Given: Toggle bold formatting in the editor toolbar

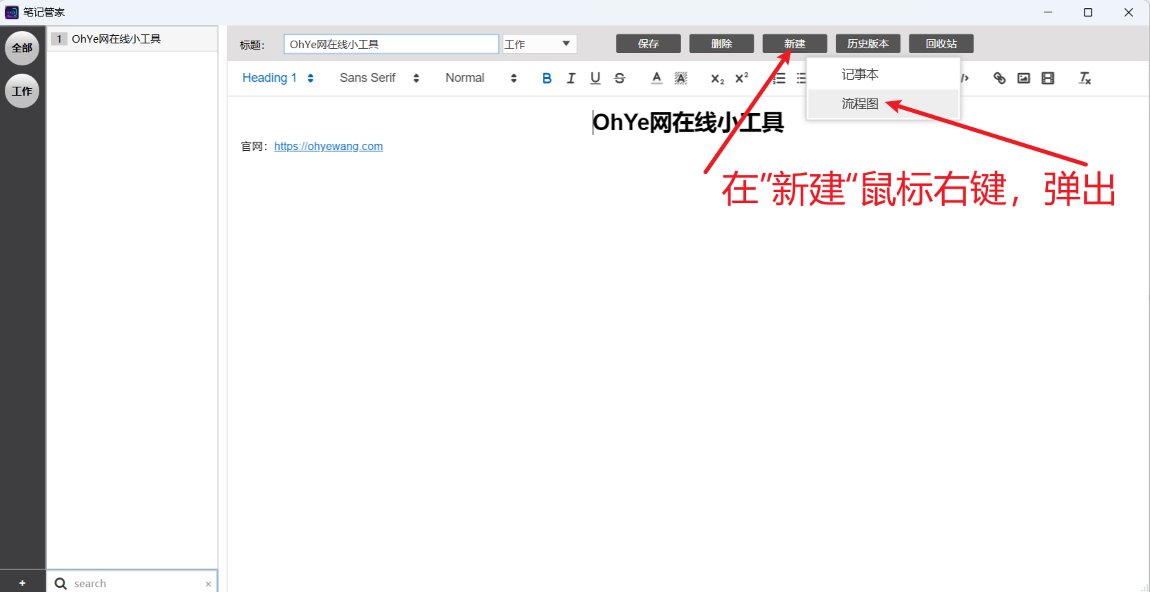Looking at the screenshot, I should 547,78.
